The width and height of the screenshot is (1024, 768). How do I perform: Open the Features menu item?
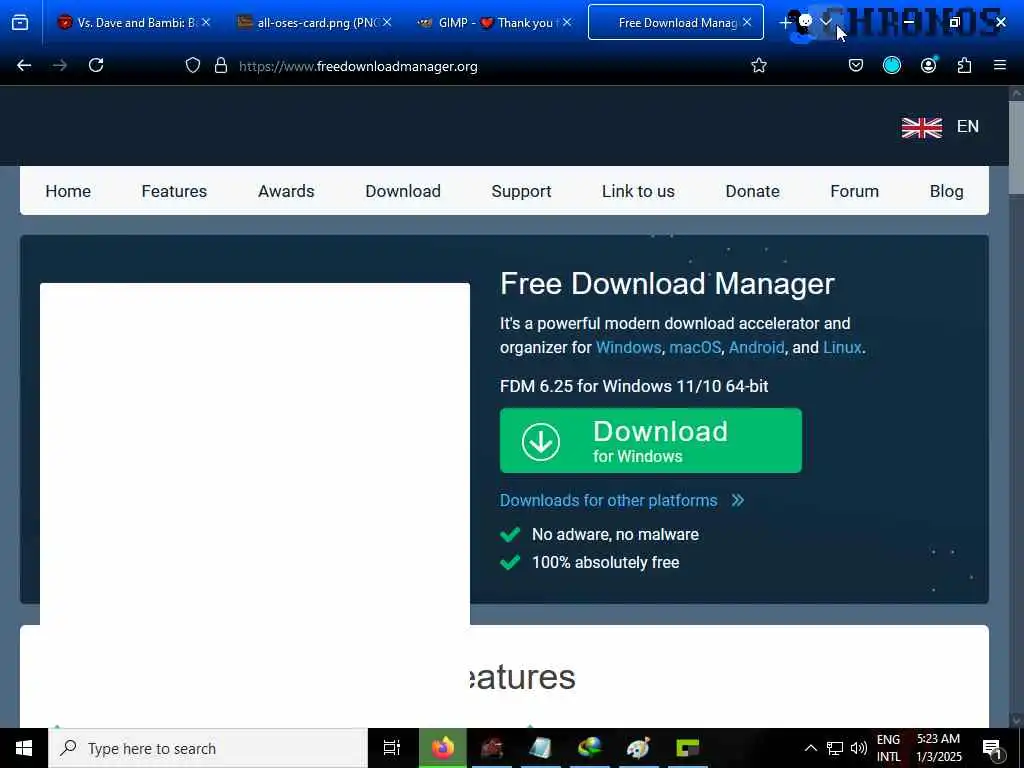(x=174, y=191)
